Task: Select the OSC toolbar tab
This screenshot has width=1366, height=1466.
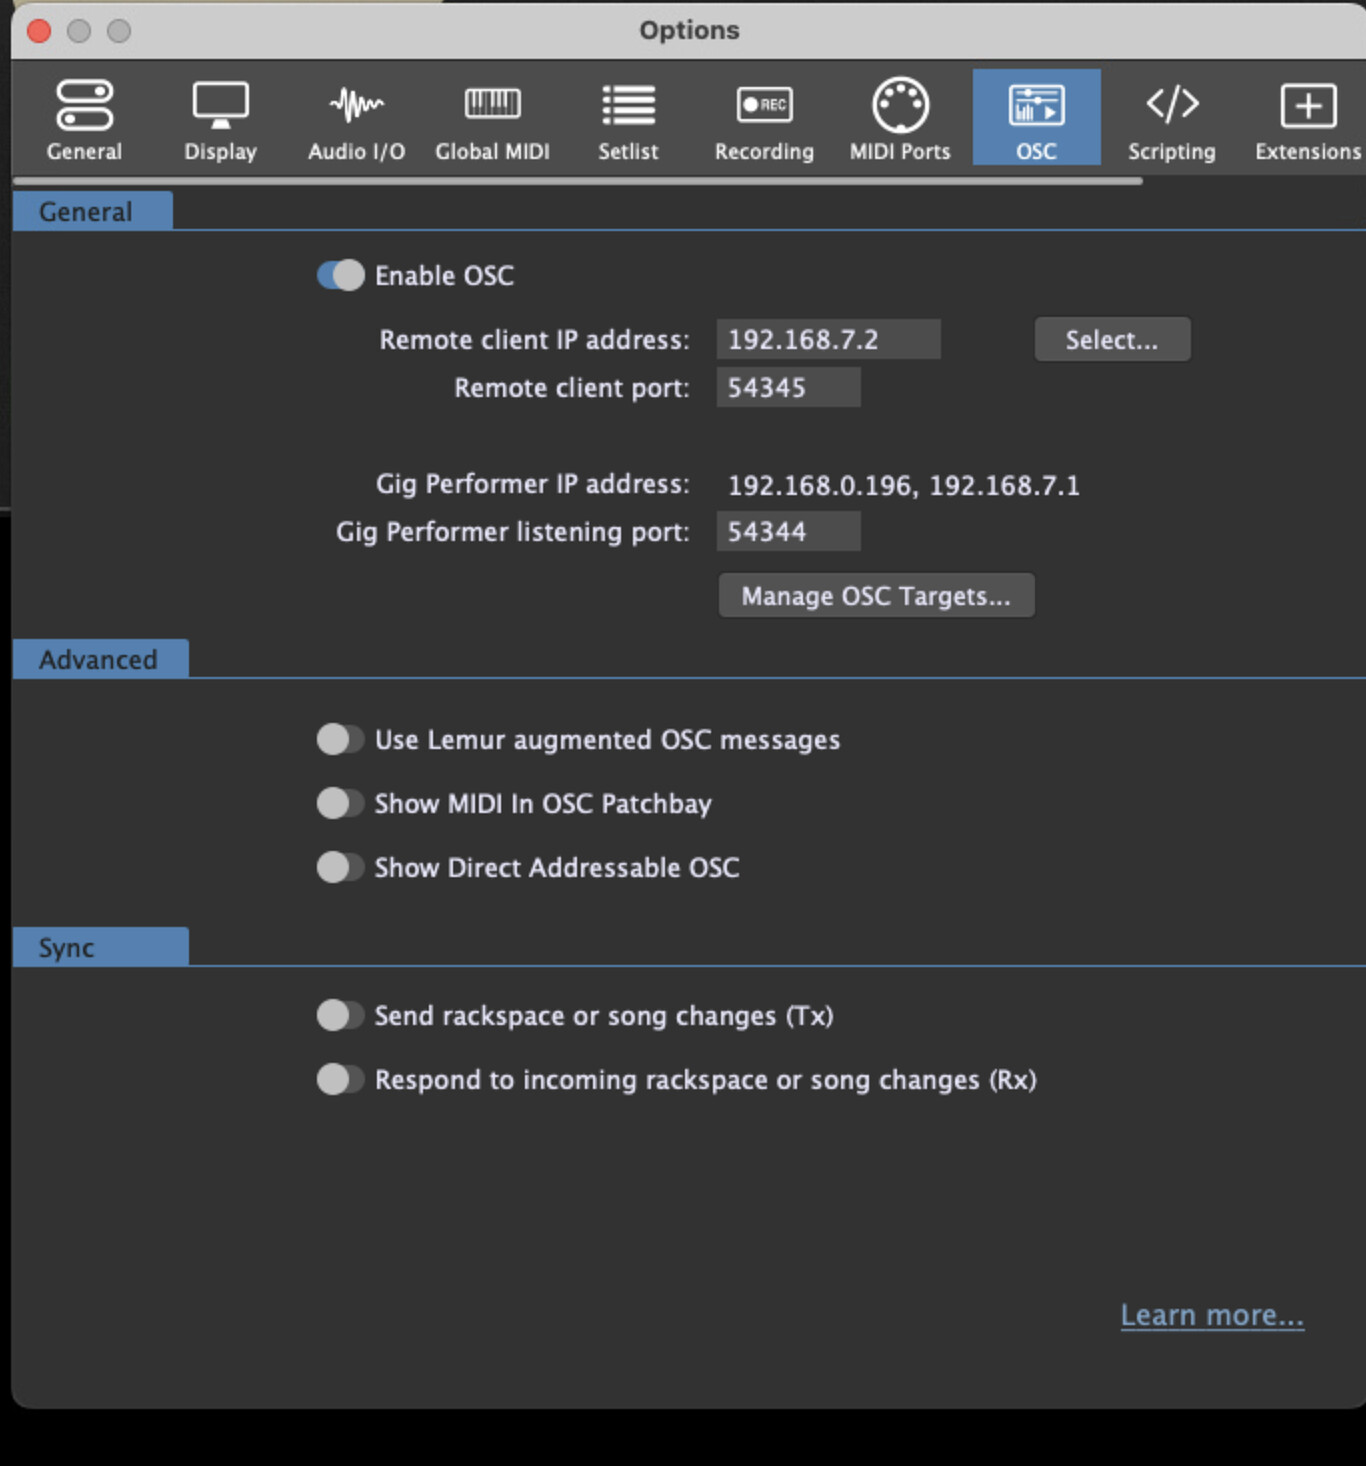Action: tap(1036, 118)
